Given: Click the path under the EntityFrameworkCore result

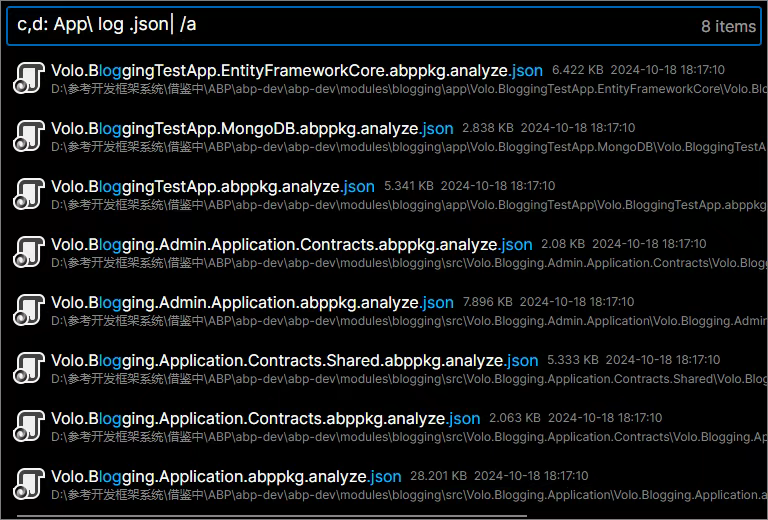Looking at the screenshot, I should tap(409, 89).
